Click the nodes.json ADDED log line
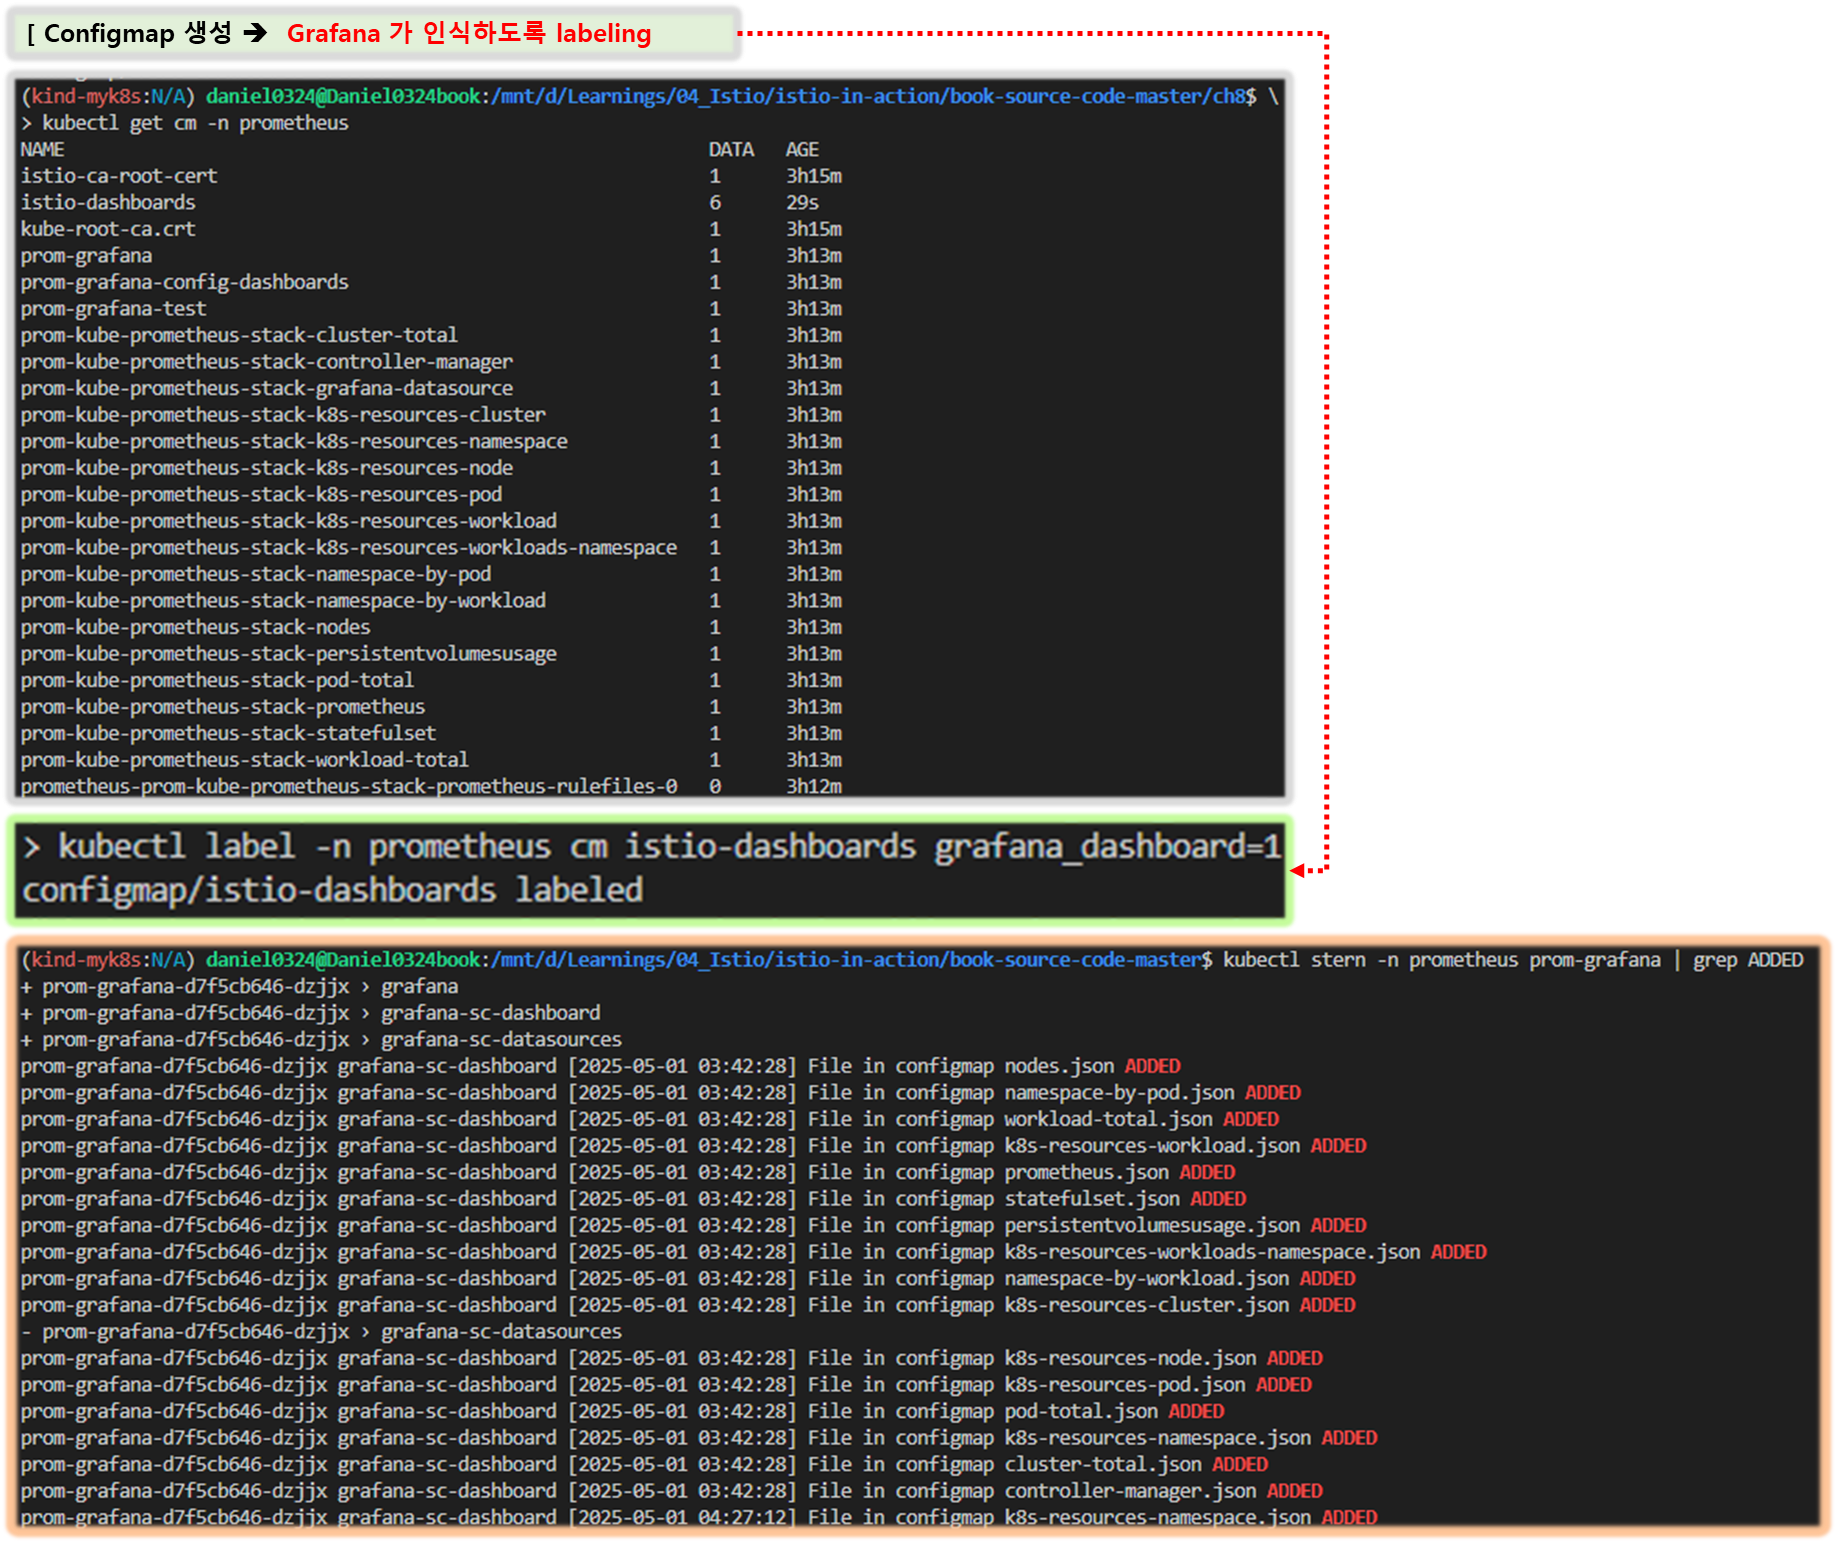 click(x=600, y=1066)
